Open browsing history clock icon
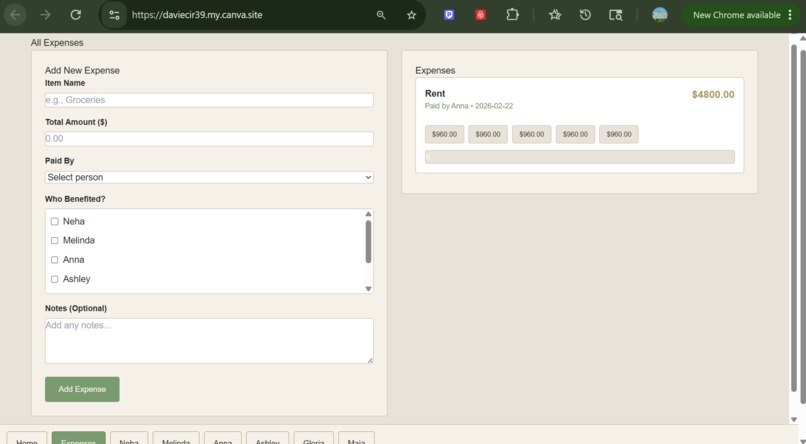The image size is (806, 444). (585, 15)
